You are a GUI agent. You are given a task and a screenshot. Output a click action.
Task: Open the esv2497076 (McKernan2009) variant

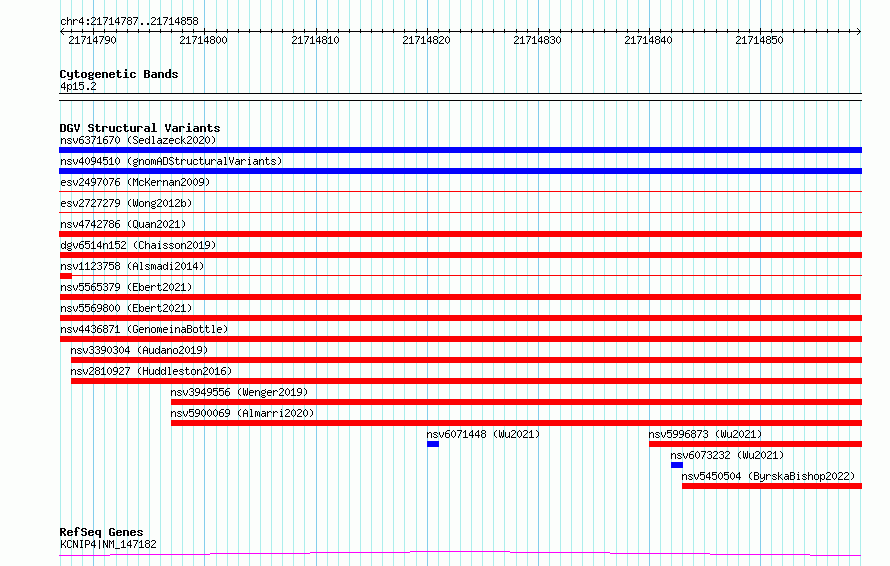[135, 182]
